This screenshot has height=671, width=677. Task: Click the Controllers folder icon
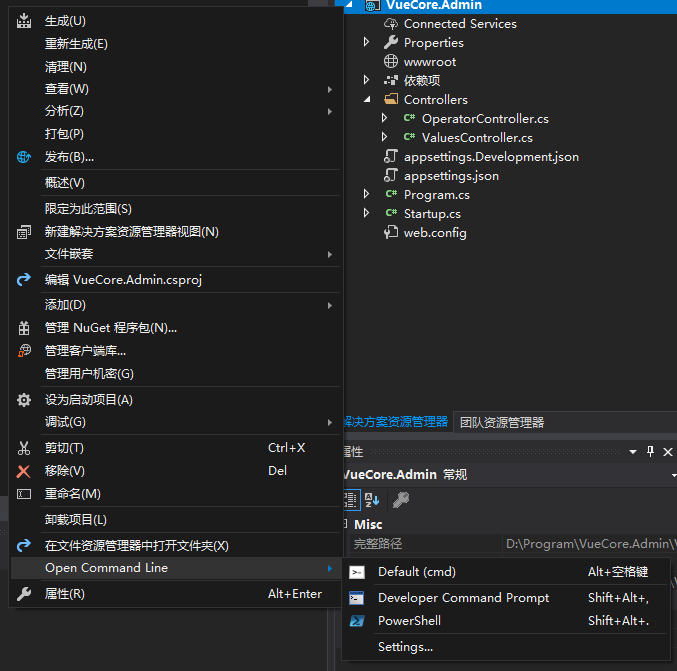coord(391,99)
